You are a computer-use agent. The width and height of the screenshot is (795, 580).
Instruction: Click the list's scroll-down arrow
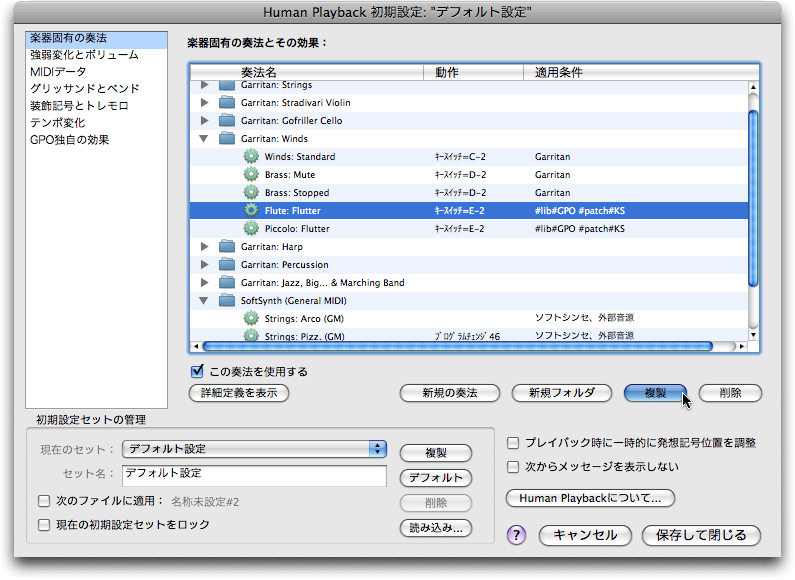click(x=753, y=335)
